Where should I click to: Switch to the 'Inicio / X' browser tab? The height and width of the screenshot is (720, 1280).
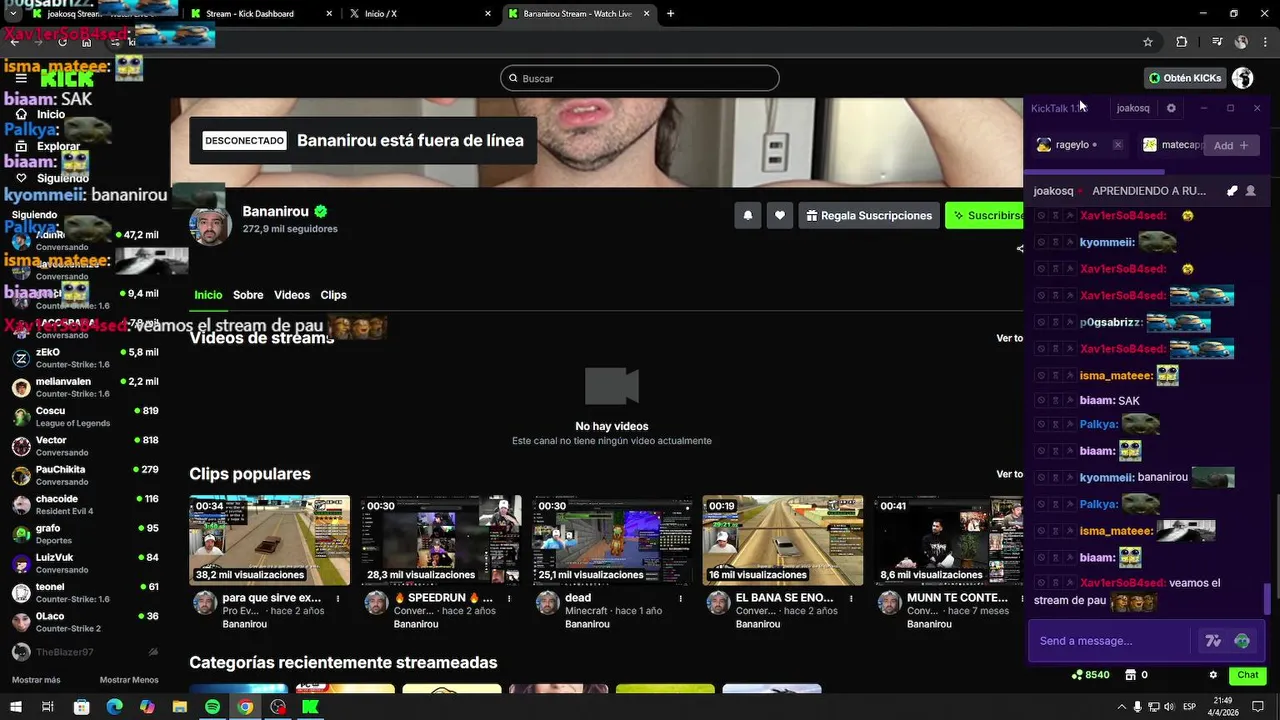[x=420, y=14]
